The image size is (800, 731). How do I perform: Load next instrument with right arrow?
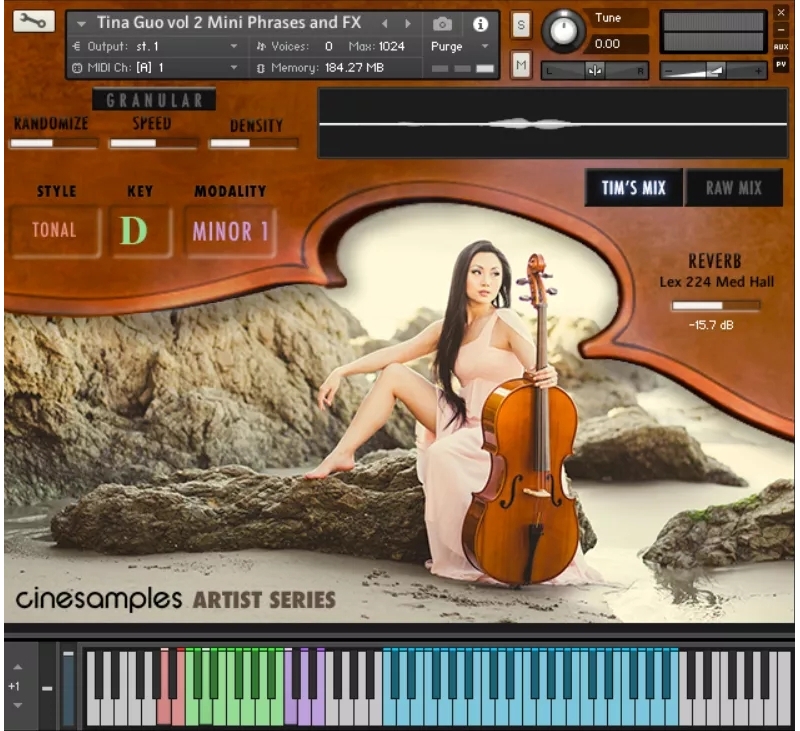(408, 23)
